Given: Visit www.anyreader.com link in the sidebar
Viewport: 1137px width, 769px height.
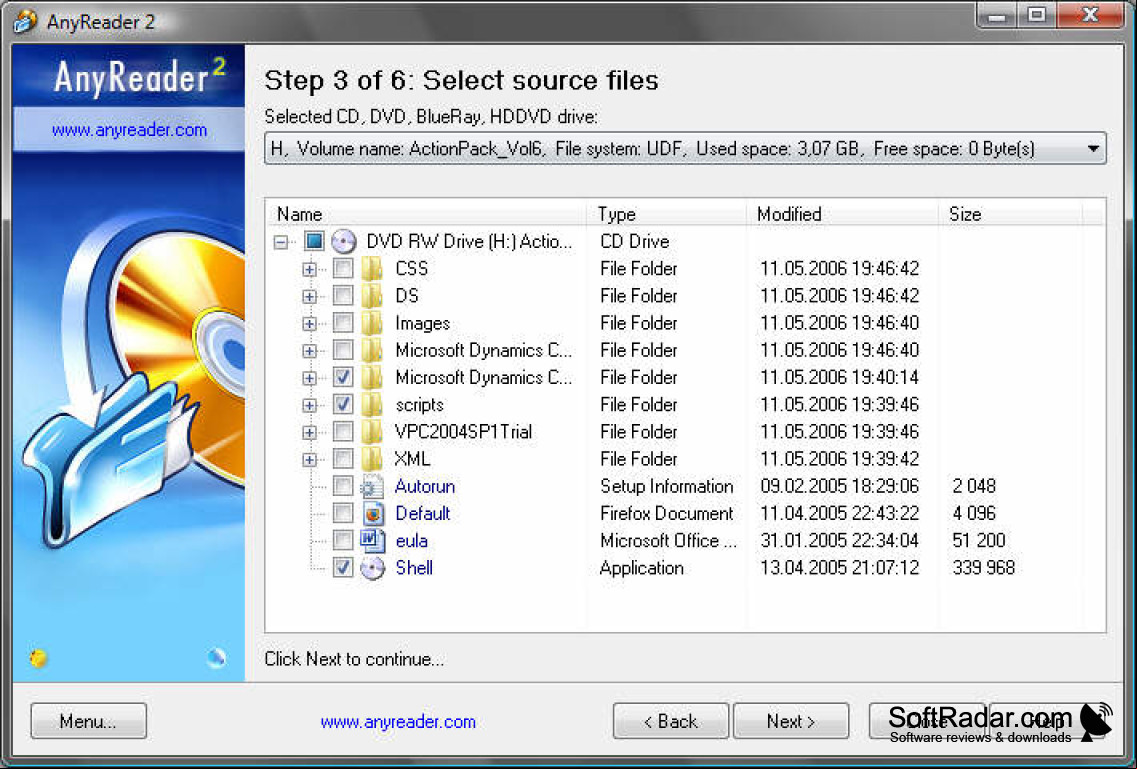Looking at the screenshot, I should [129, 130].
